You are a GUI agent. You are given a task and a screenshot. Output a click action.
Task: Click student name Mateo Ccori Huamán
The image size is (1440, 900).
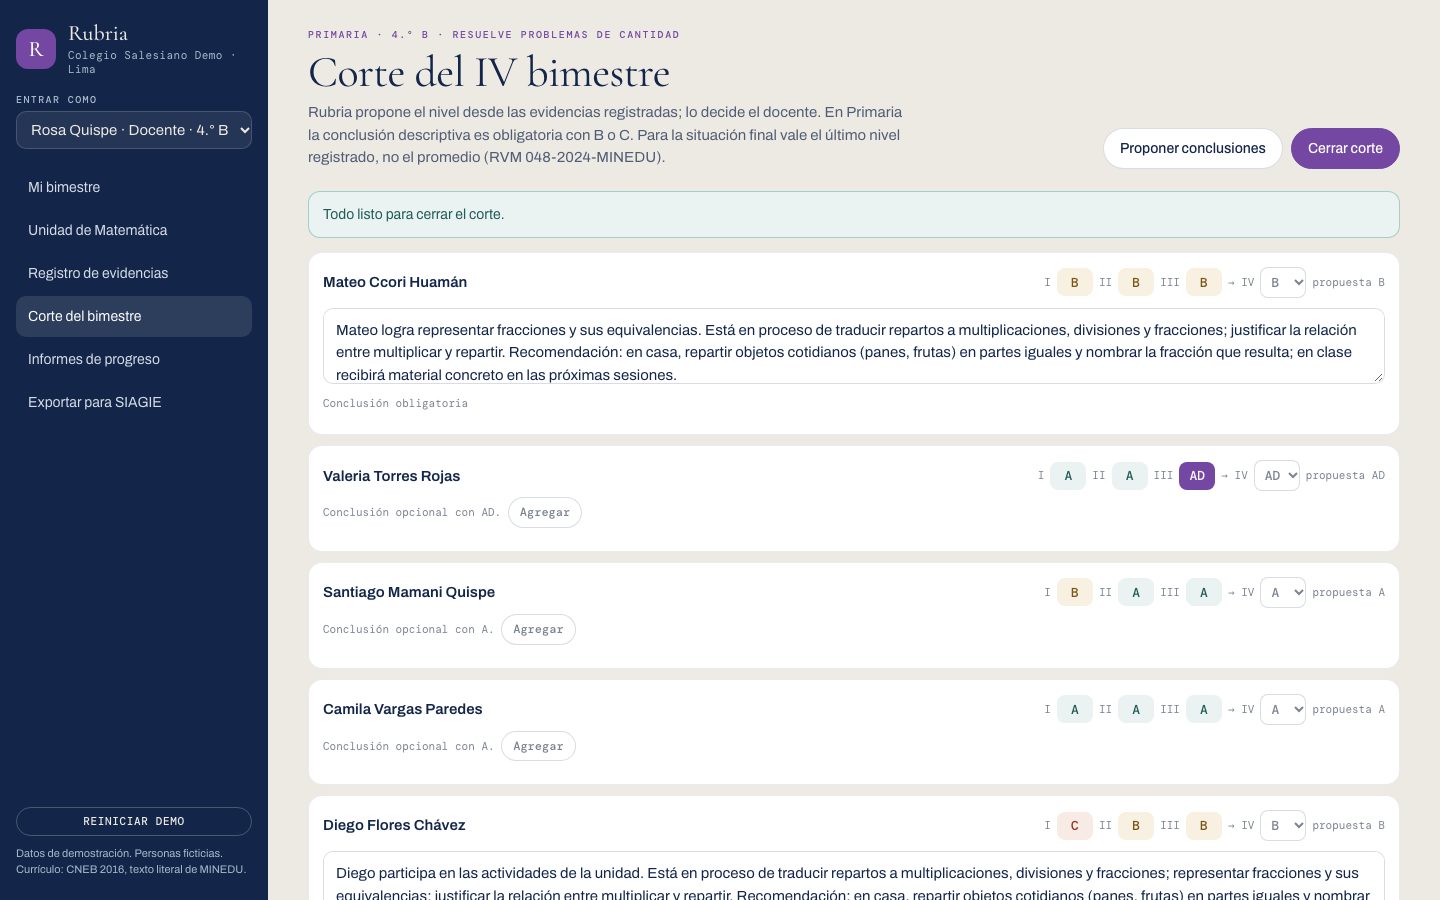(395, 282)
